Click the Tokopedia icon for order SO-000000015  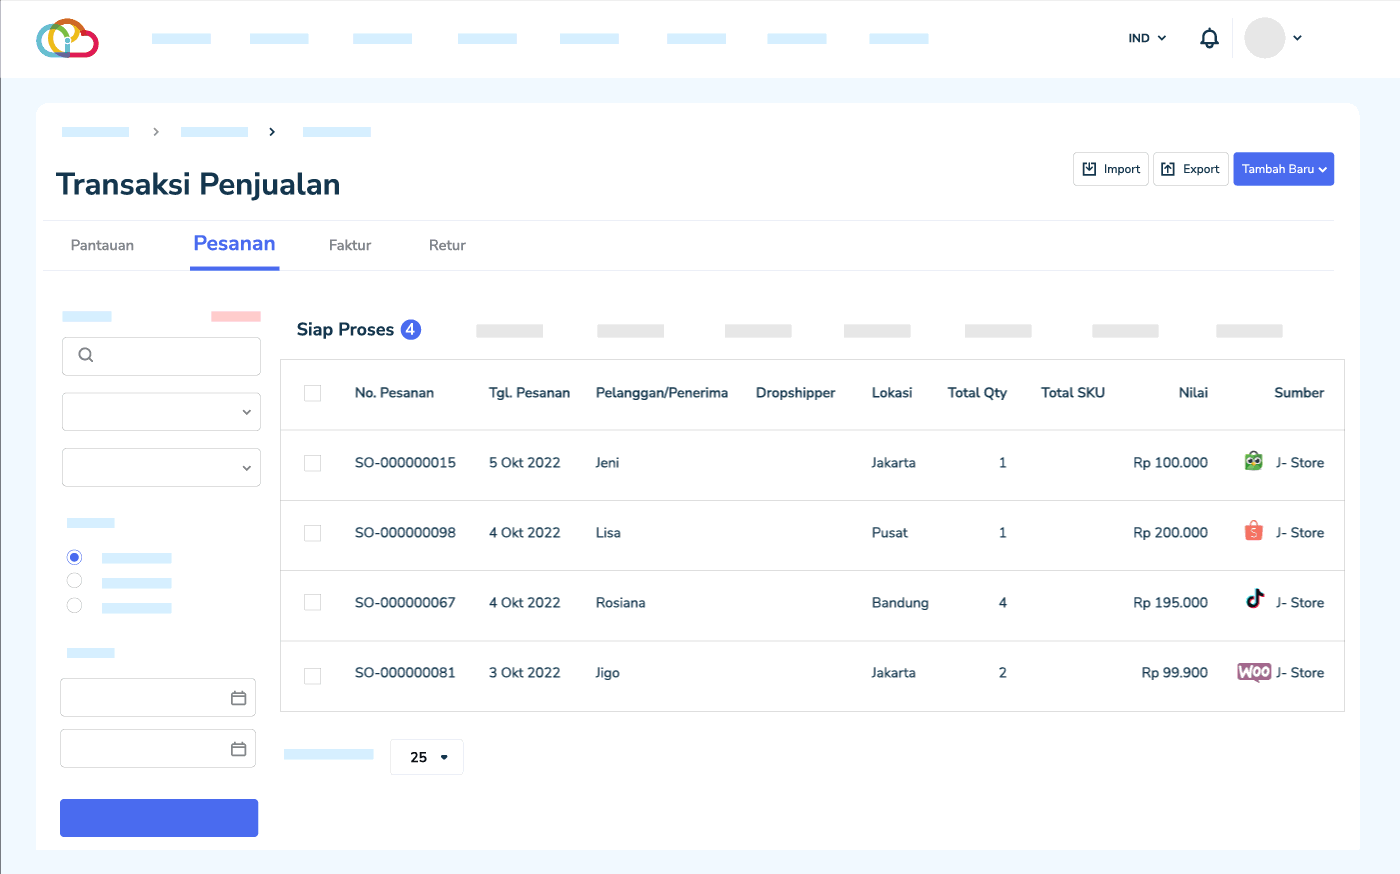point(1253,461)
